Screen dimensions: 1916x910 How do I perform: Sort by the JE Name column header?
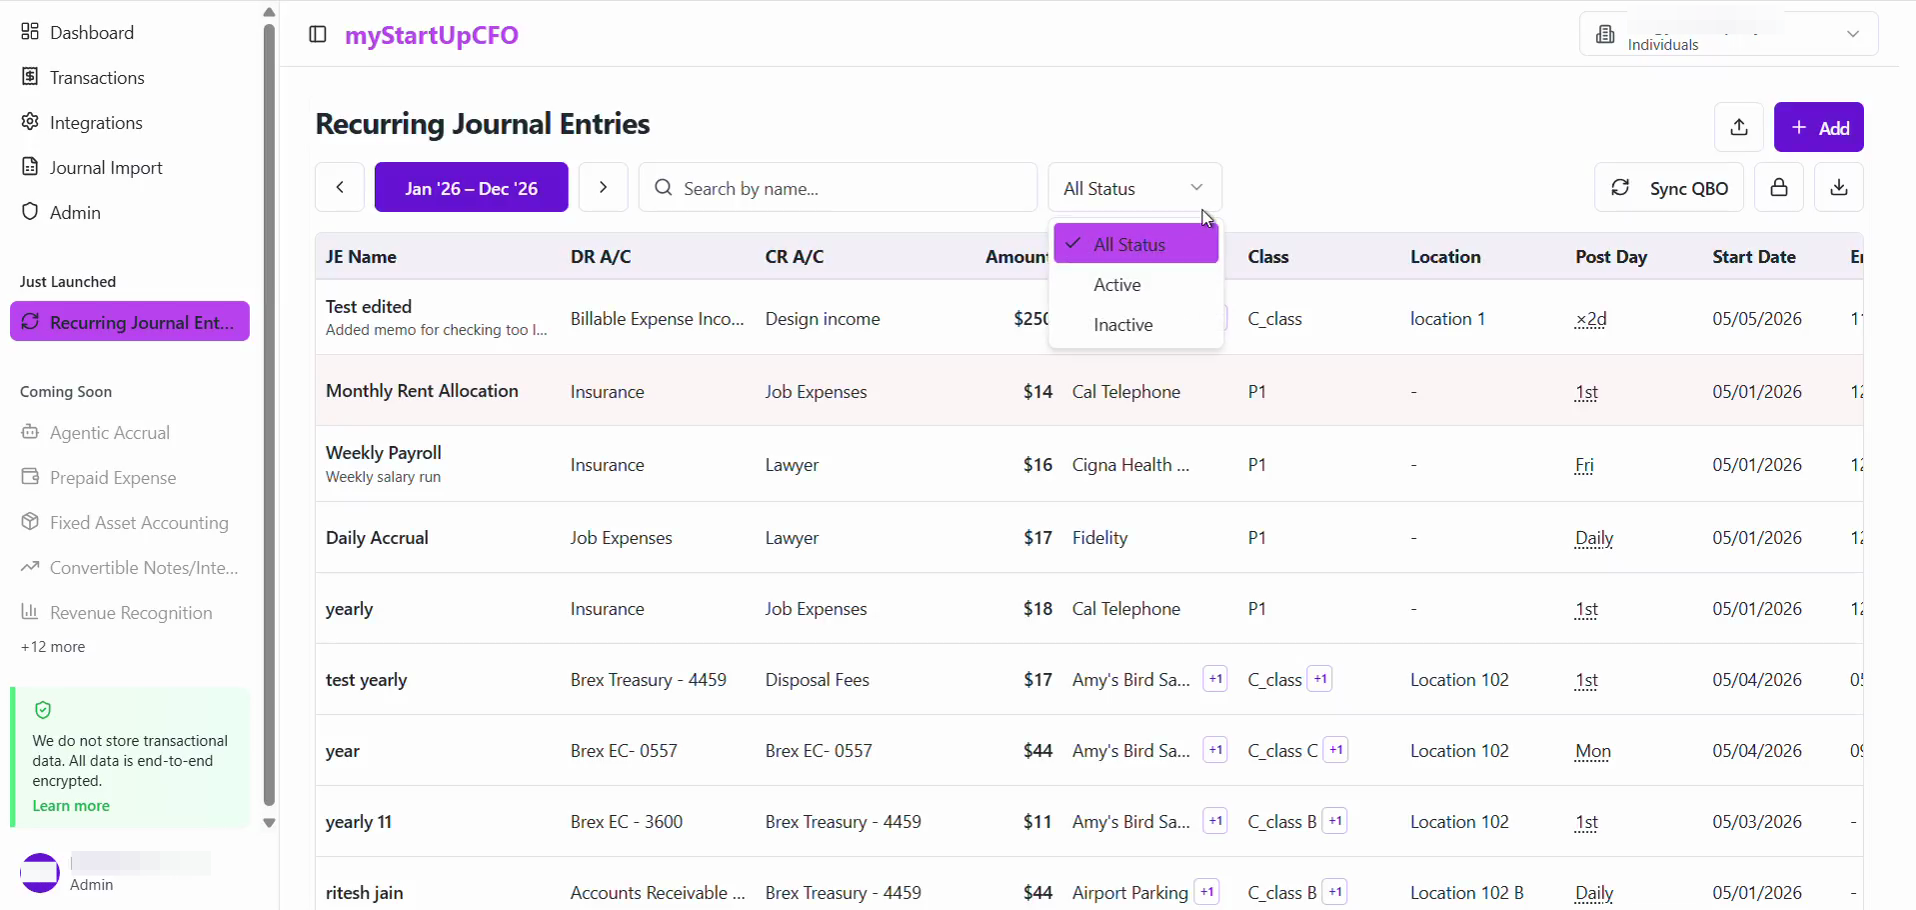(x=361, y=257)
